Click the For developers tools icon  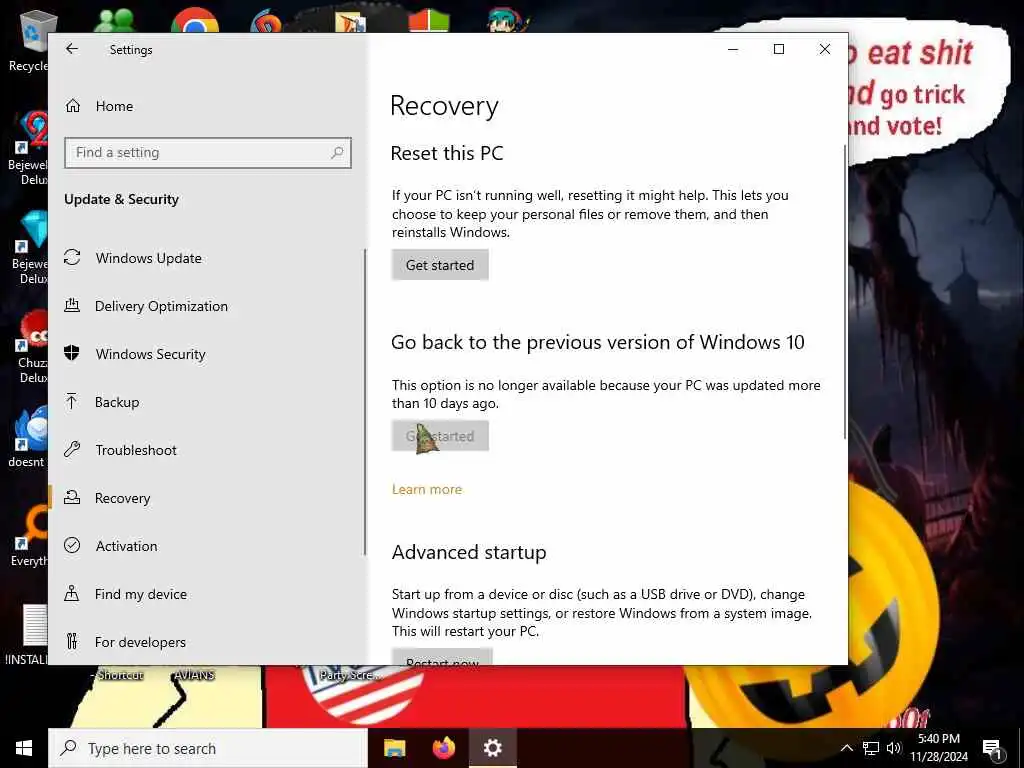(x=72, y=641)
